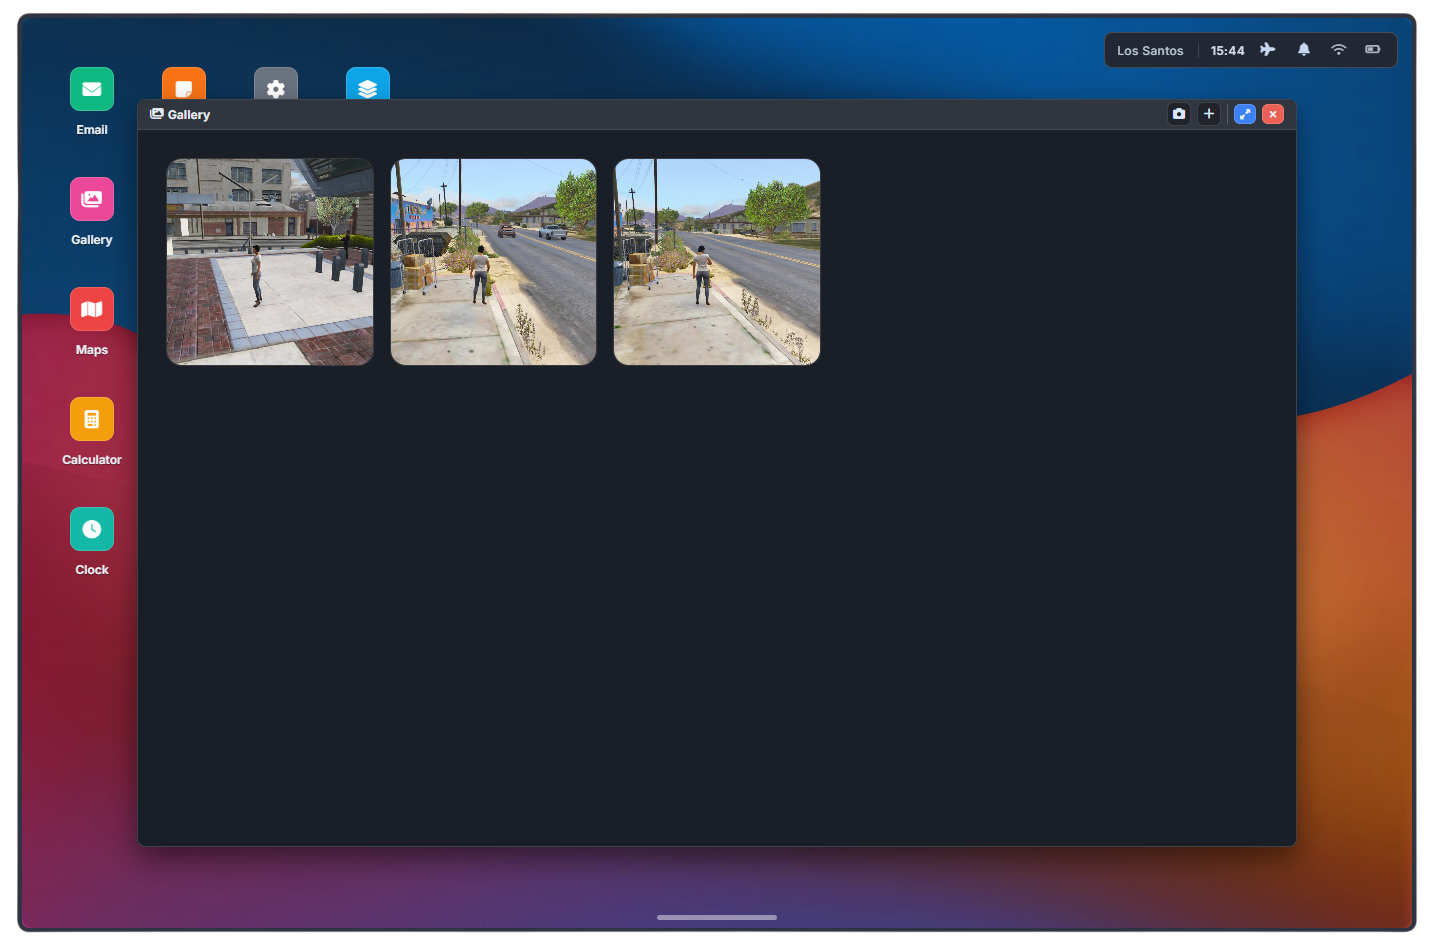Open the blue layers desktop icon

pyautogui.click(x=368, y=84)
